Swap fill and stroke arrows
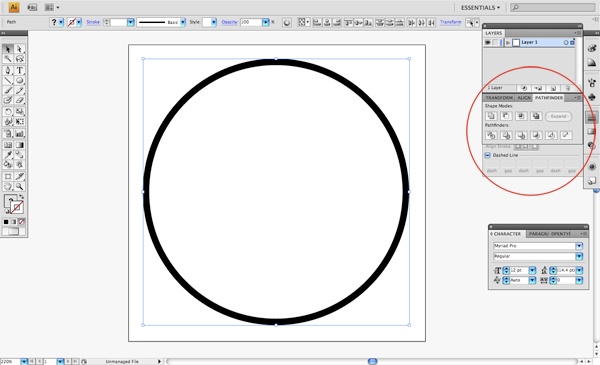Image resolution: width=600 pixels, height=365 pixels. point(21,196)
